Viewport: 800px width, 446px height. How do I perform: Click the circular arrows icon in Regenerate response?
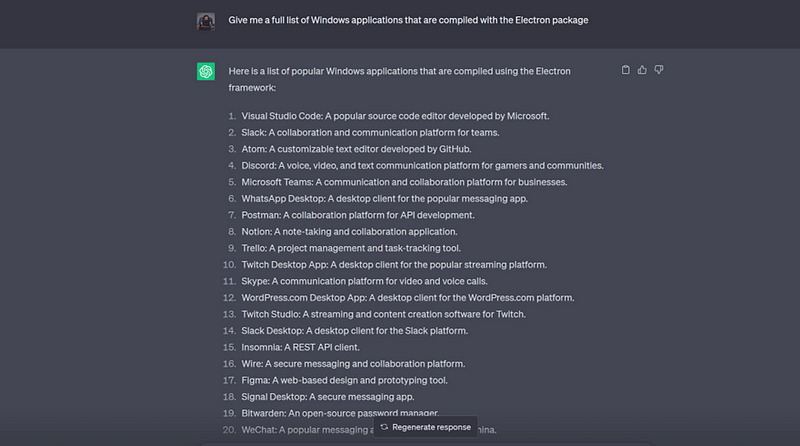384,427
